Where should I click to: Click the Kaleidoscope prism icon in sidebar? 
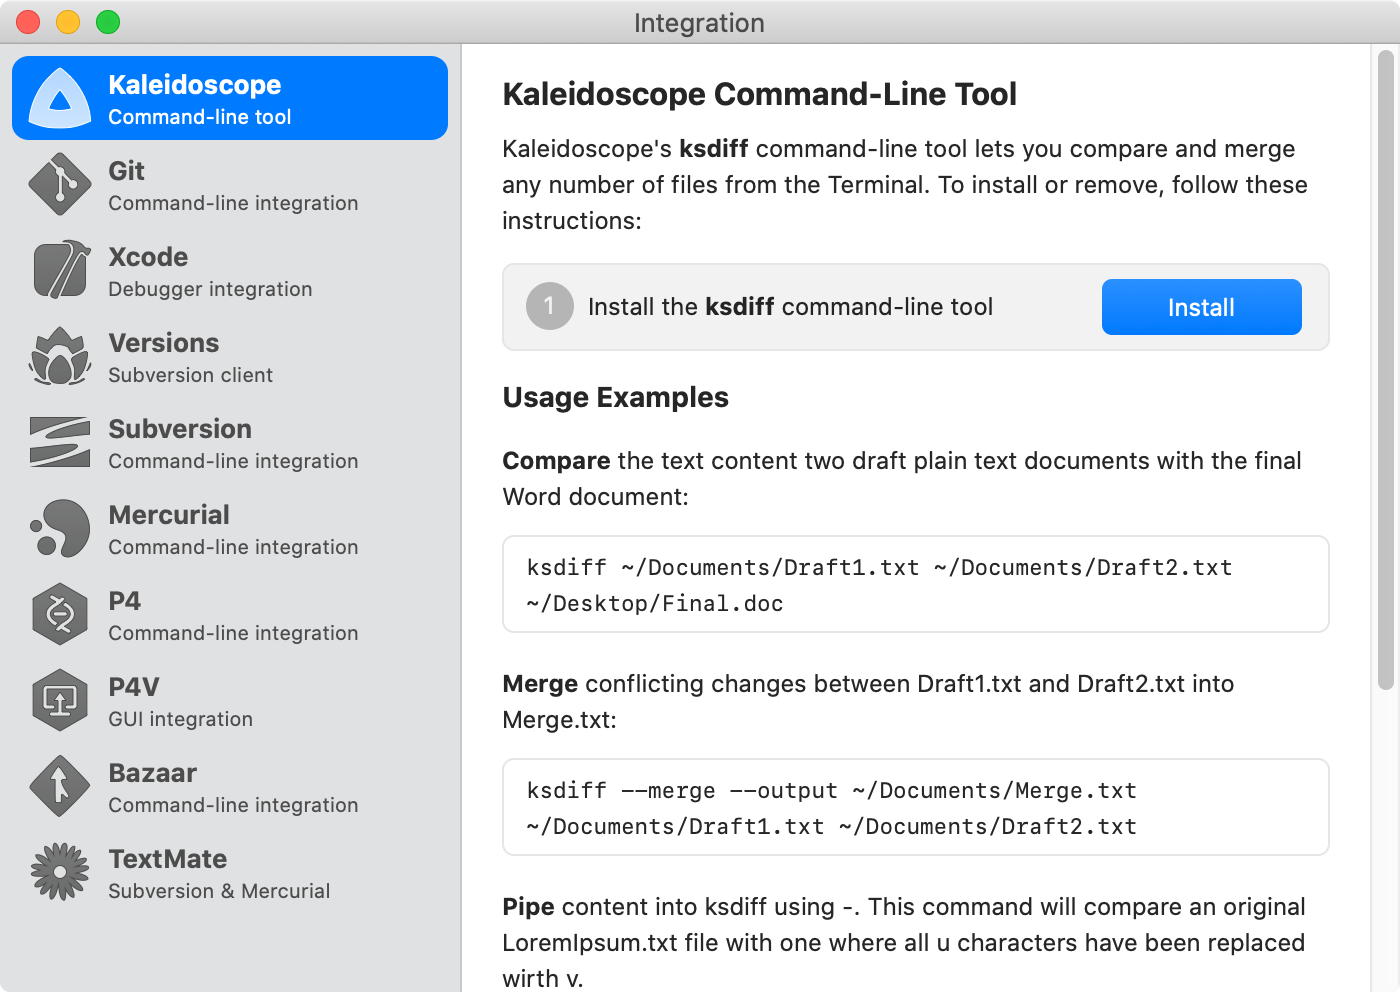60,99
